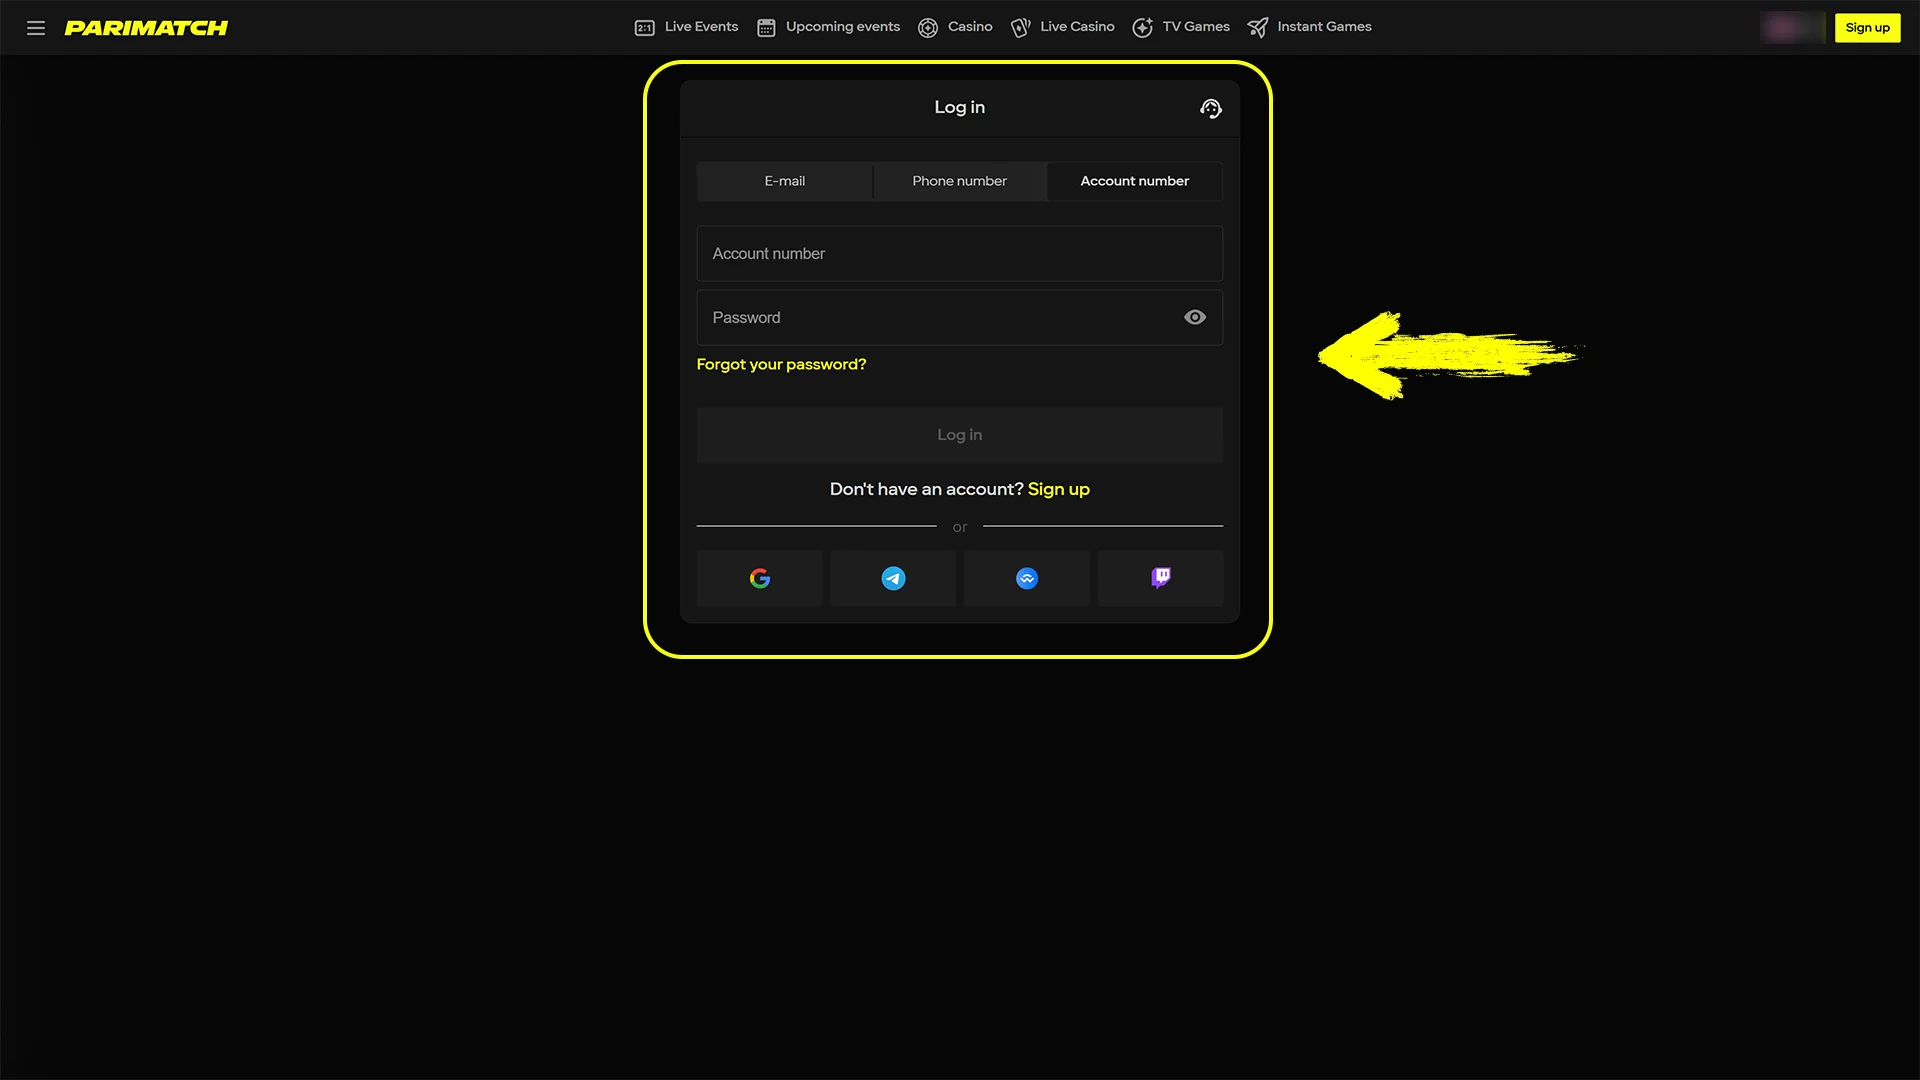
Task: Select the Casino roulette icon
Action: point(928,27)
